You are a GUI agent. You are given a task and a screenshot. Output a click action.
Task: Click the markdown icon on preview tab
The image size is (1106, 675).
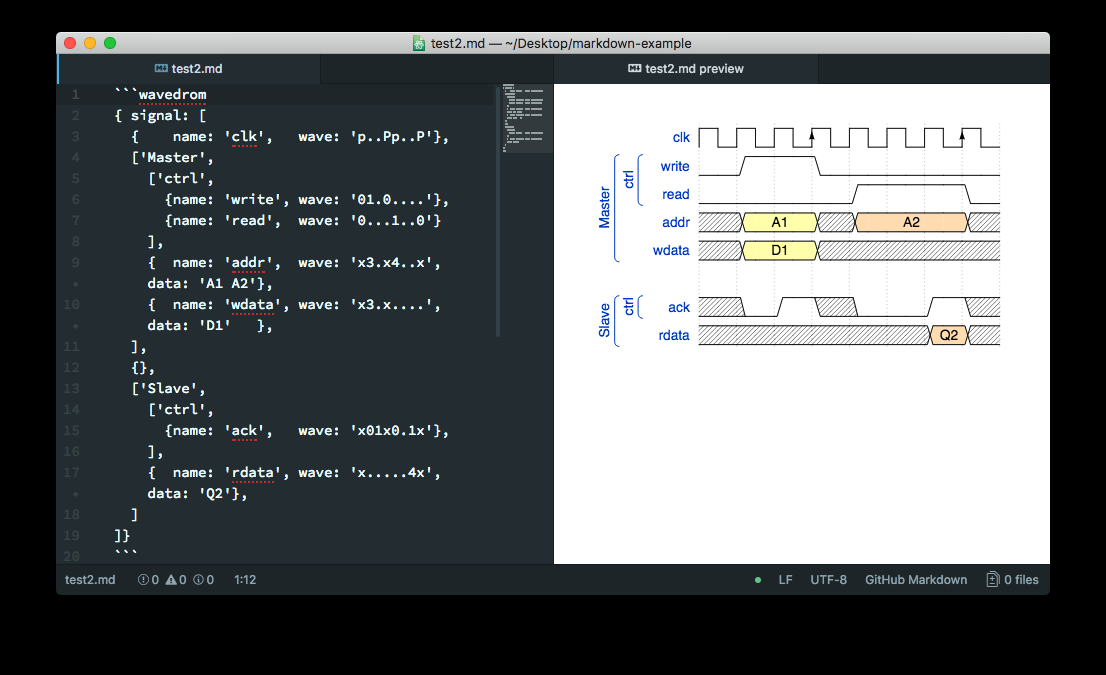(634, 69)
